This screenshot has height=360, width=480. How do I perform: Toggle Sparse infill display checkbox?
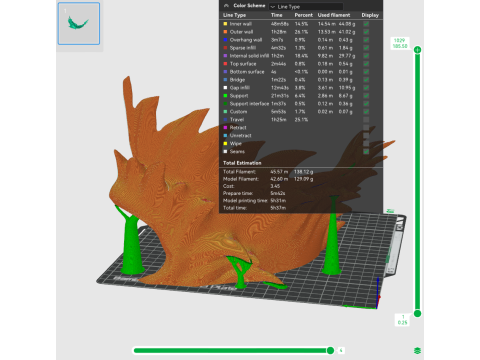coord(366,48)
